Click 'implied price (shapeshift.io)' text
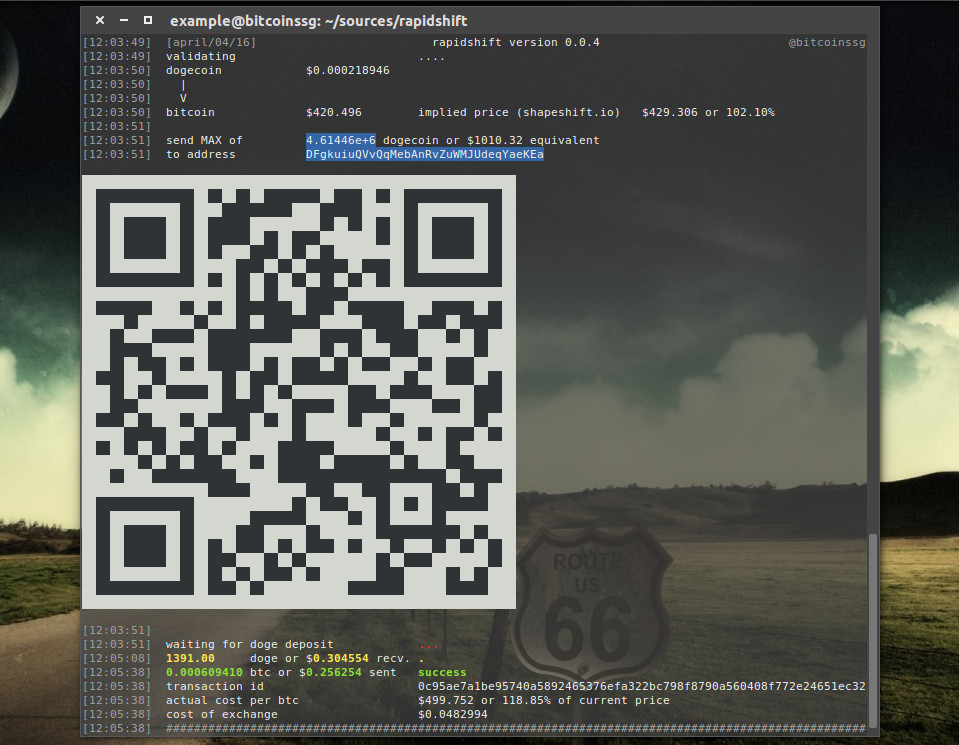 (519, 113)
